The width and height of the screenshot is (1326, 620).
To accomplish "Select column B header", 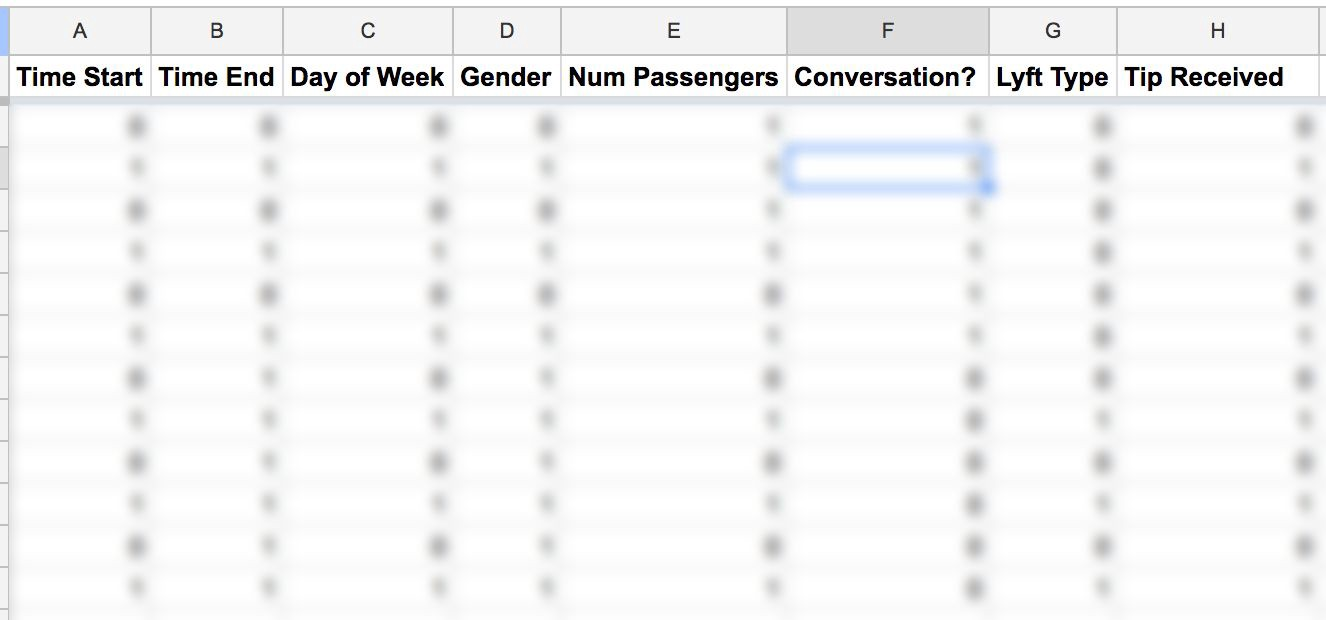I will click(x=217, y=31).
